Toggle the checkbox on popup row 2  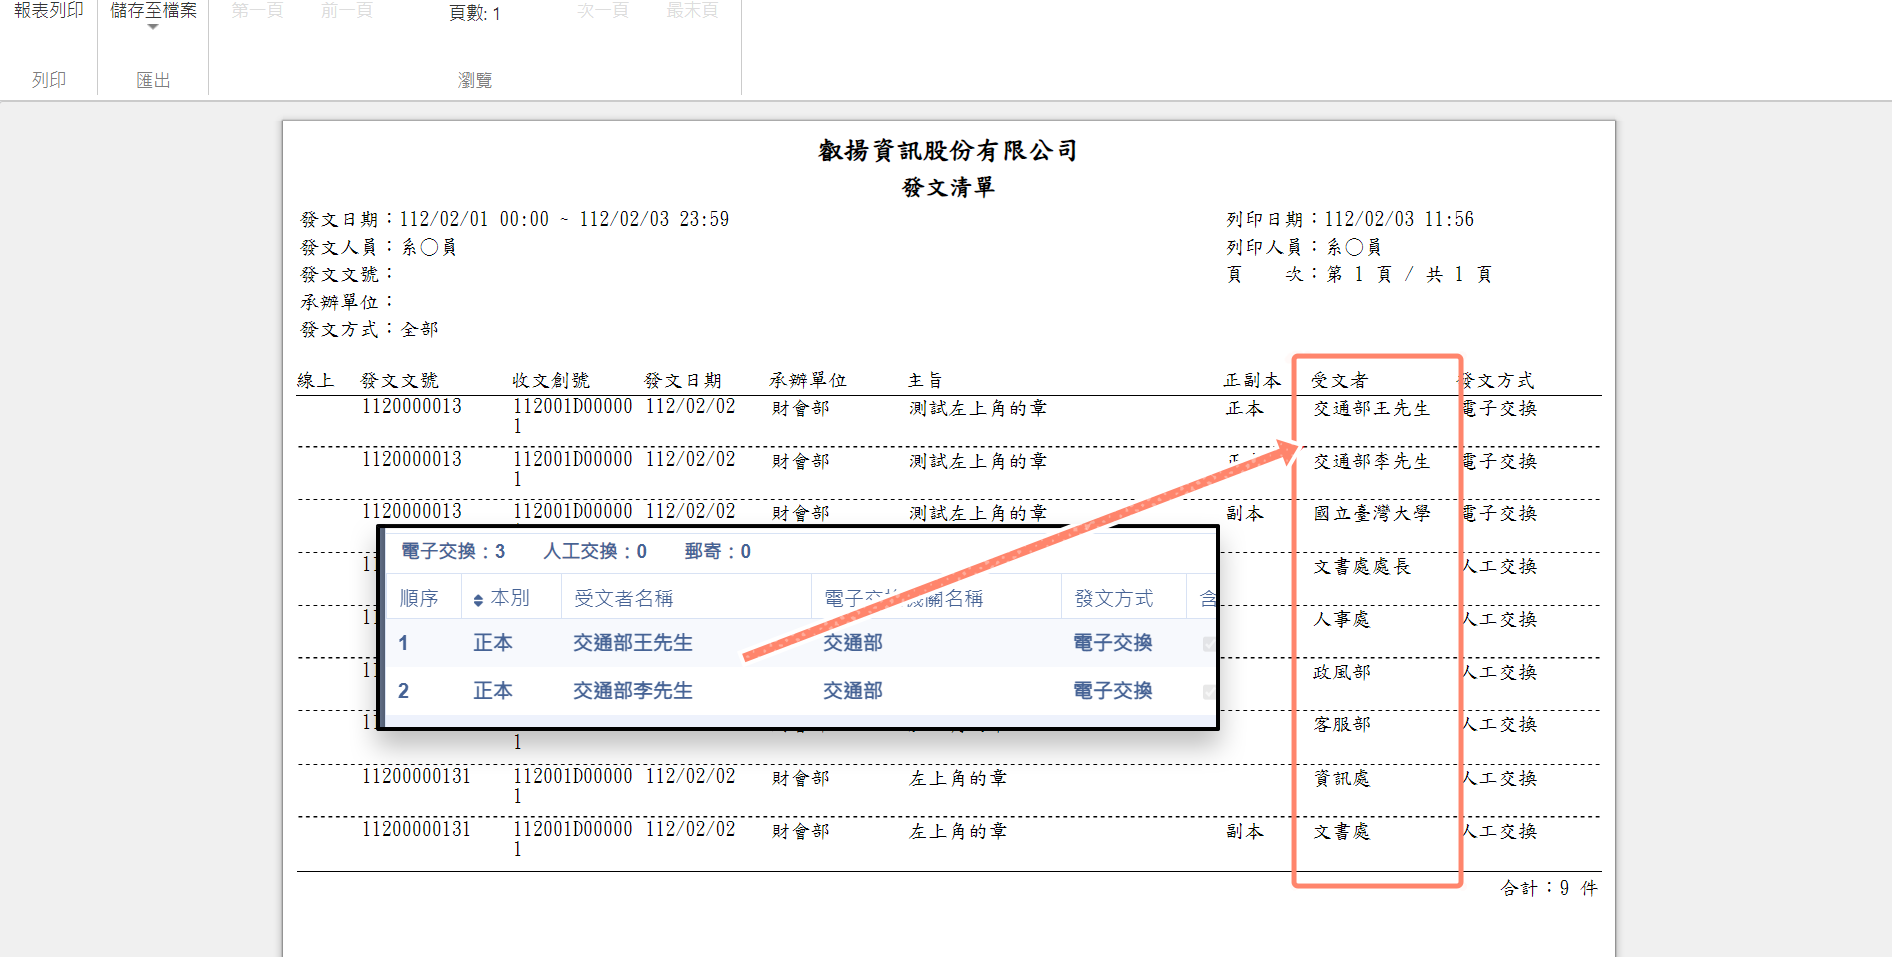click(x=1209, y=692)
